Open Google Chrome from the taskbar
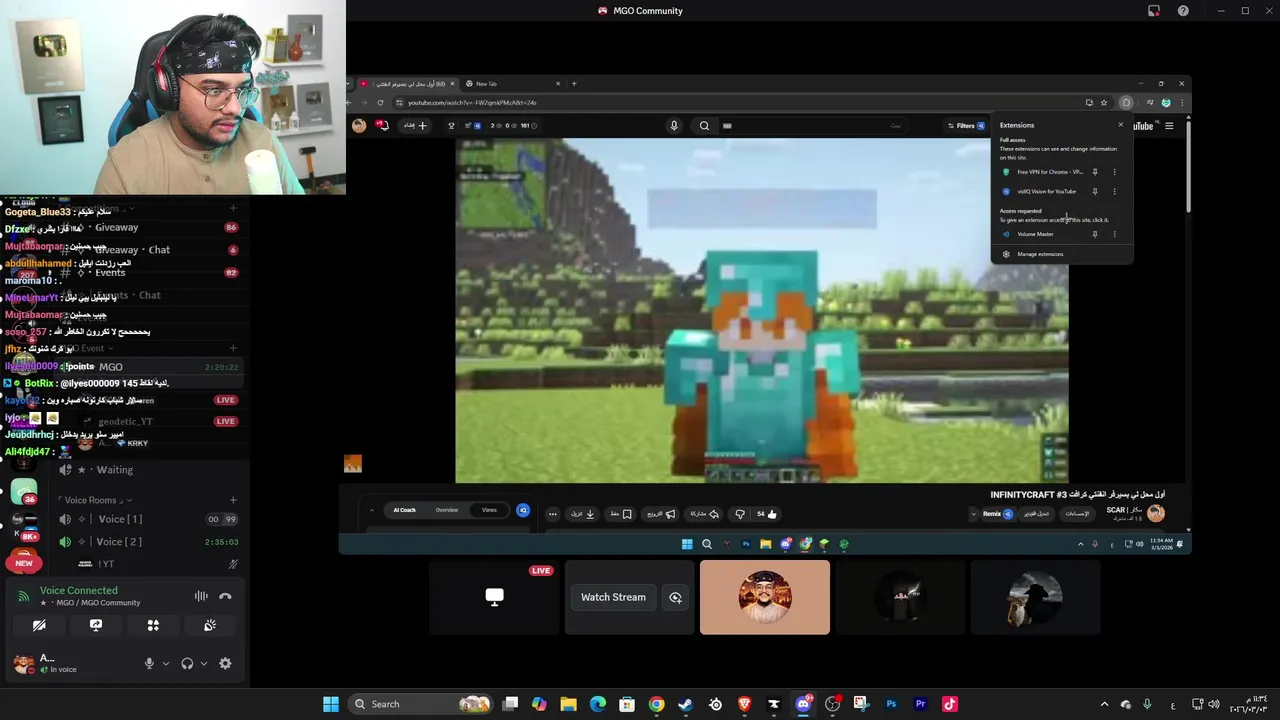 pyautogui.click(x=656, y=704)
